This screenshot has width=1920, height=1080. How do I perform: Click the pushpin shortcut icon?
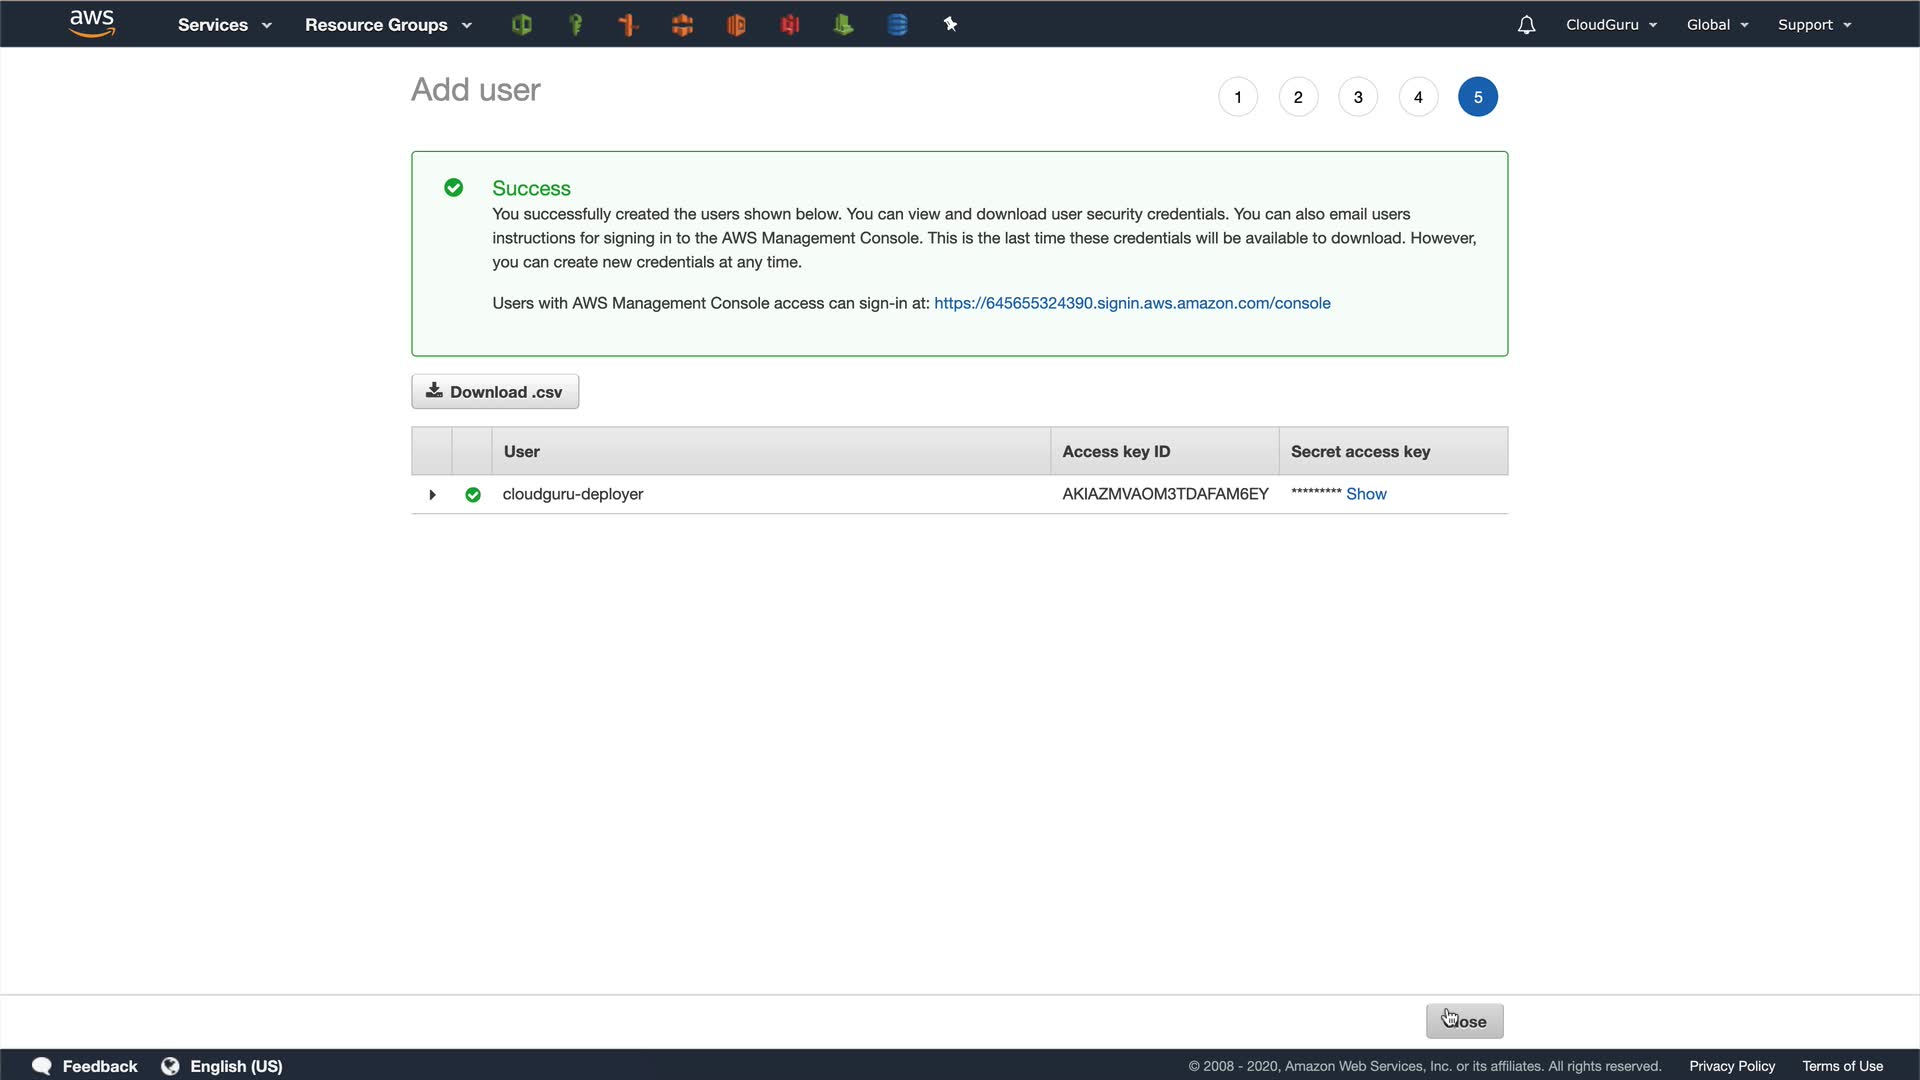click(950, 25)
